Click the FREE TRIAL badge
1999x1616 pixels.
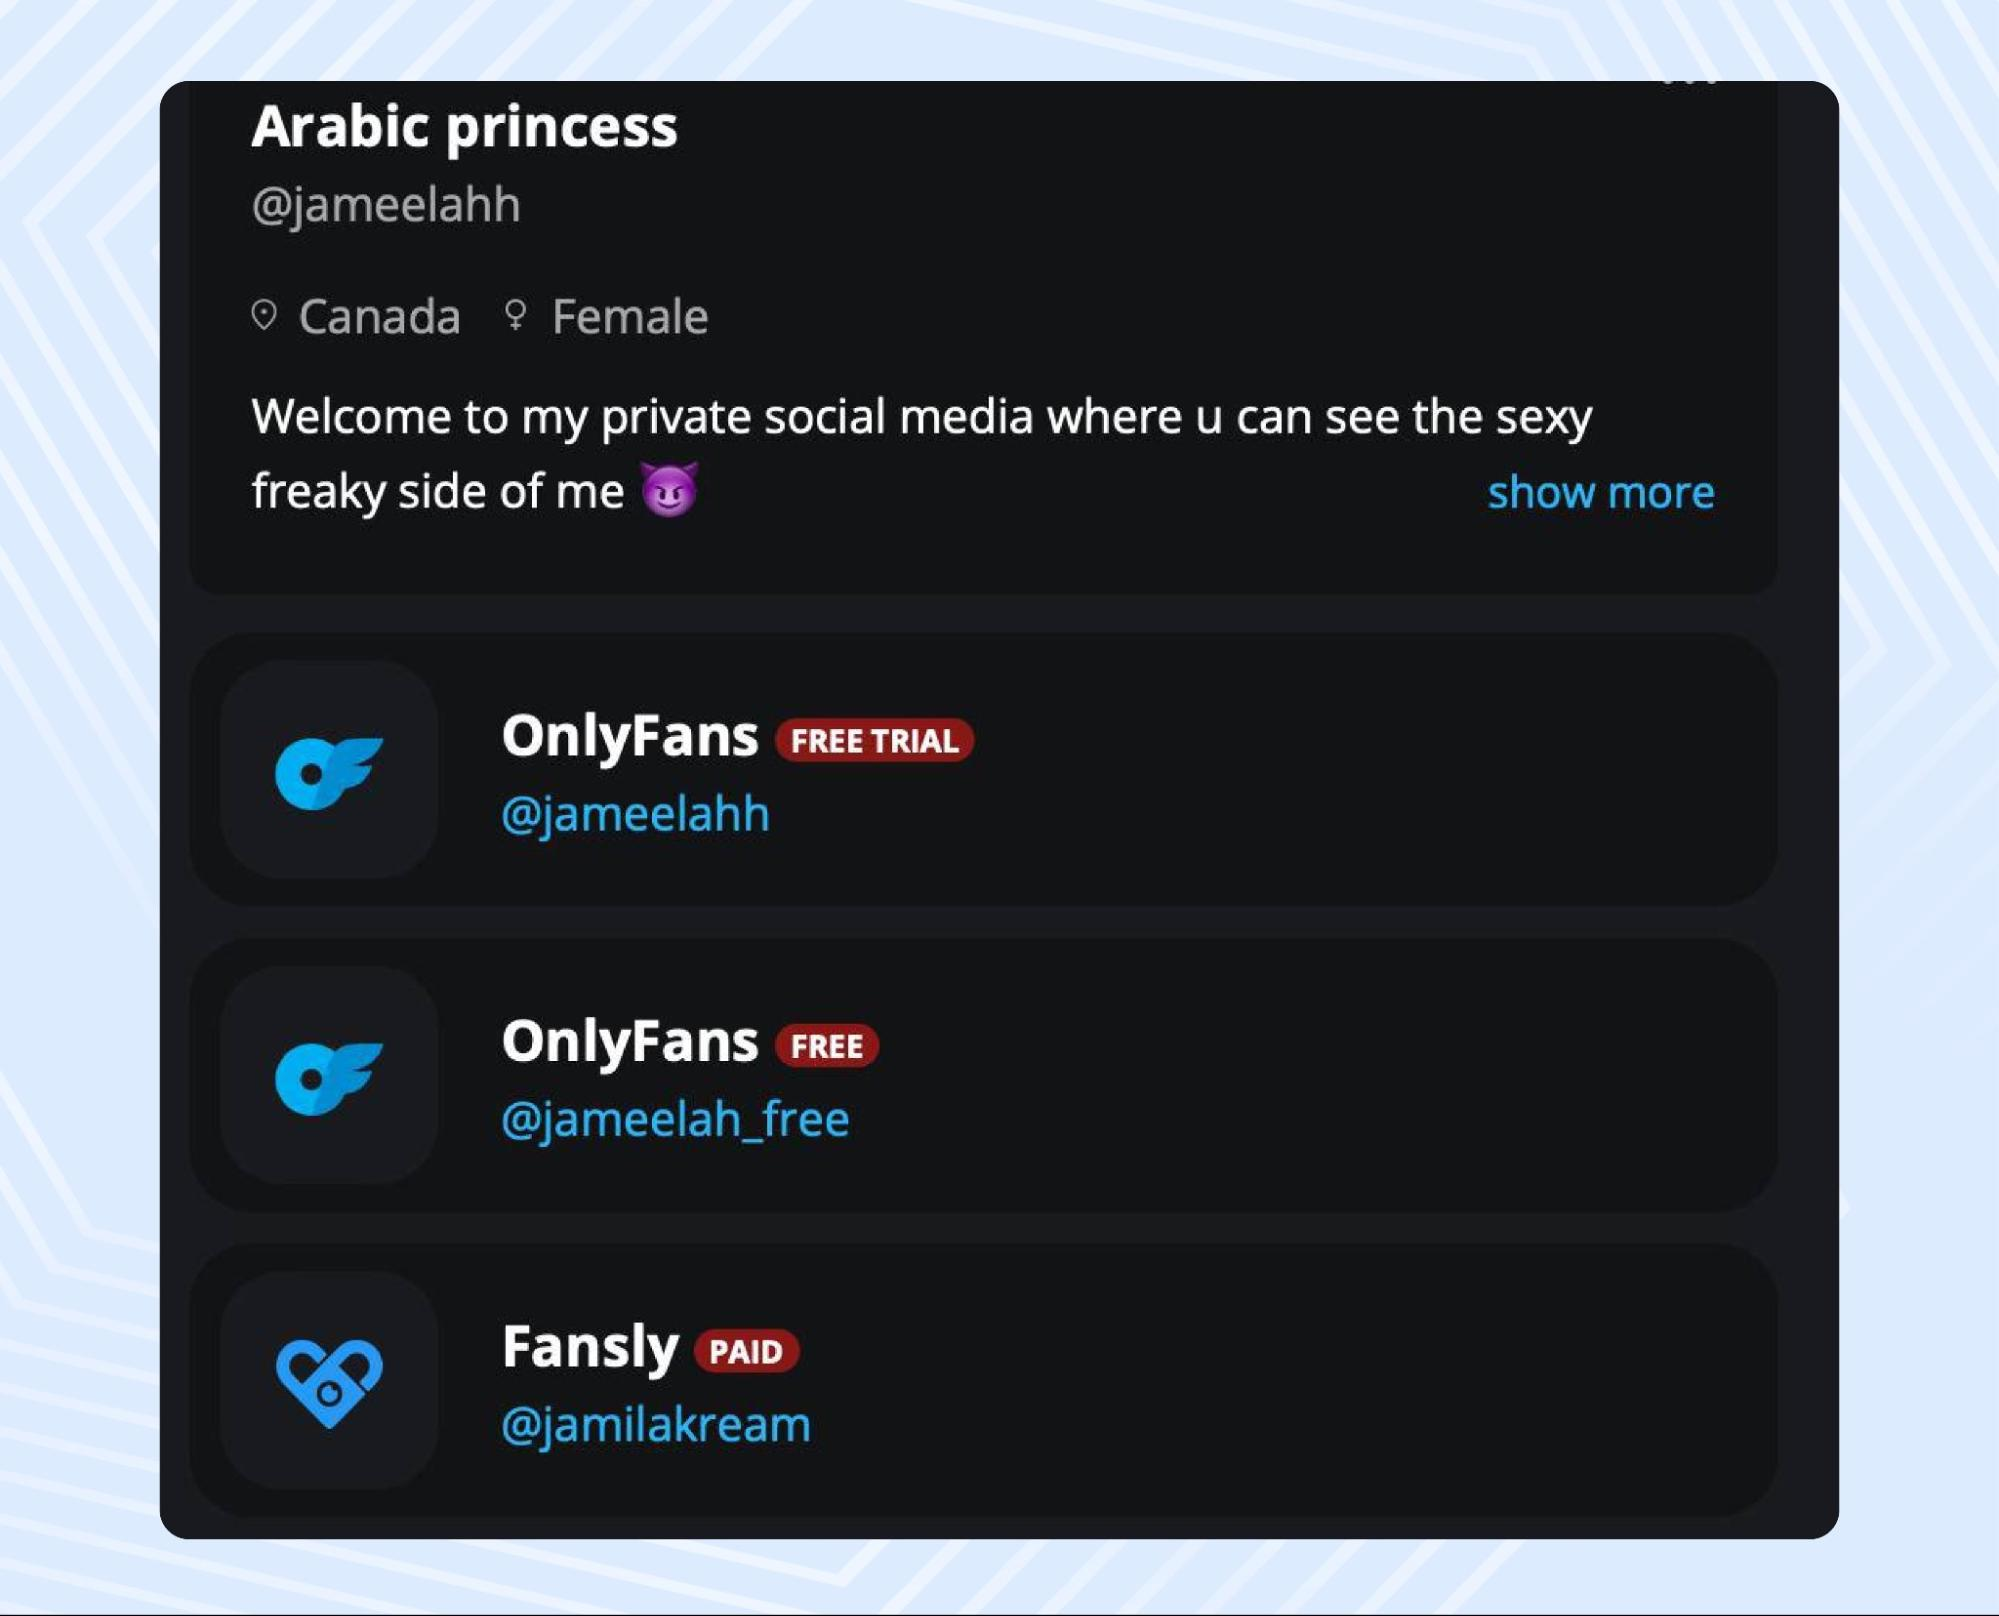[x=874, y=740]
